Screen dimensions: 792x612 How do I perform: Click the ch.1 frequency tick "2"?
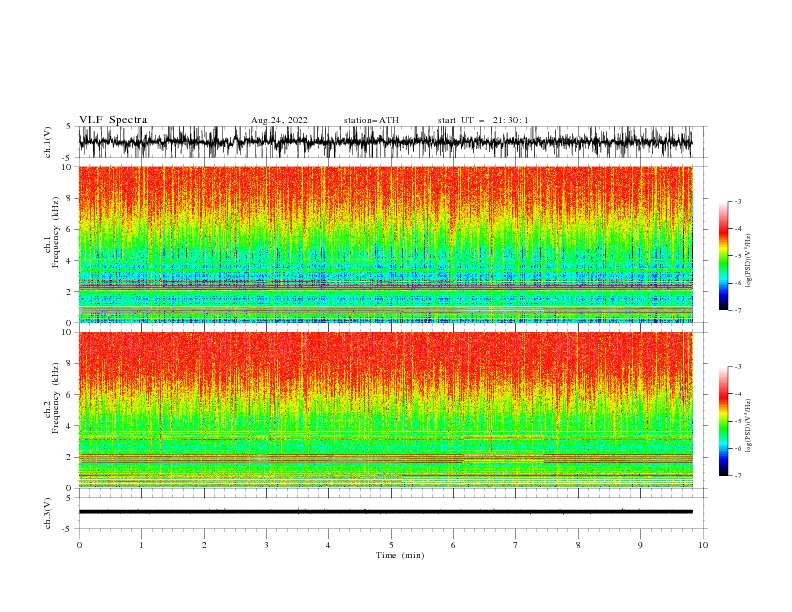coord(69,292)
